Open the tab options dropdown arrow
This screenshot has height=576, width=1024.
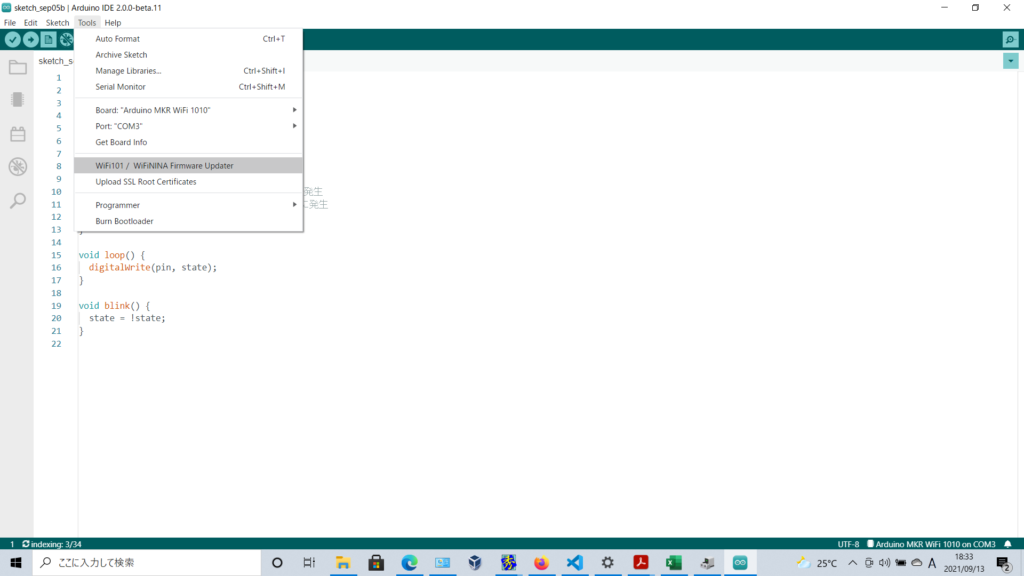point(1010,61)
